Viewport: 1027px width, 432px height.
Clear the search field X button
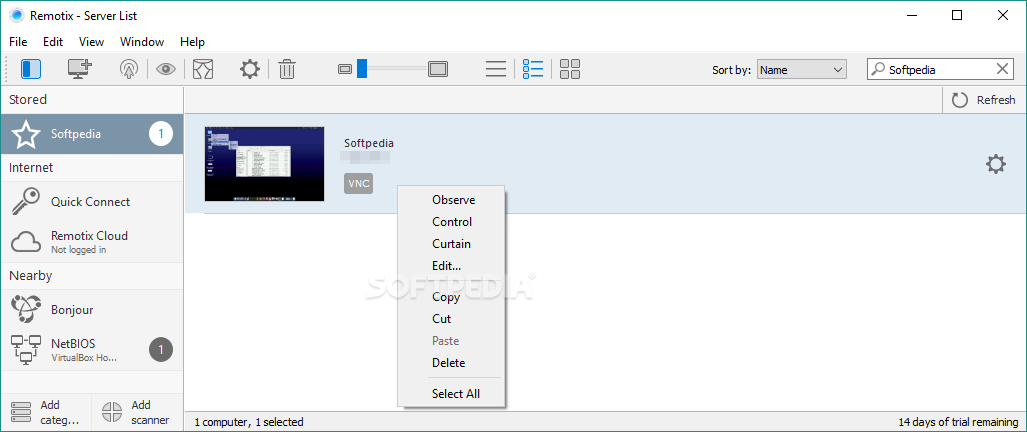click(1002, 69)
